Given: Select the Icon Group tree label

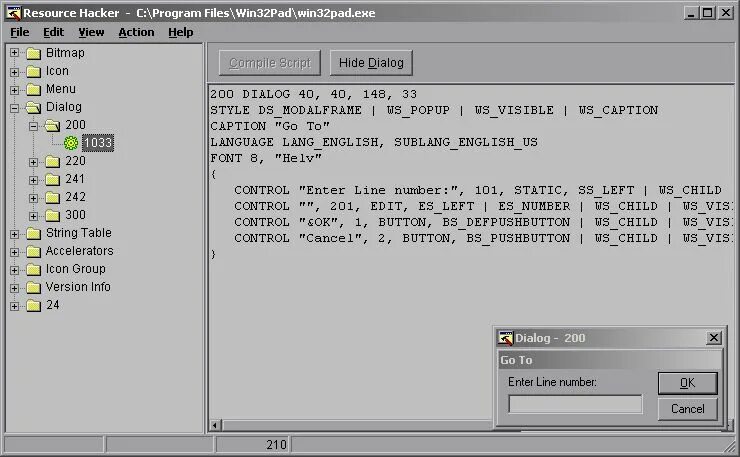Looking at the screenshot, I should point(76,269).
